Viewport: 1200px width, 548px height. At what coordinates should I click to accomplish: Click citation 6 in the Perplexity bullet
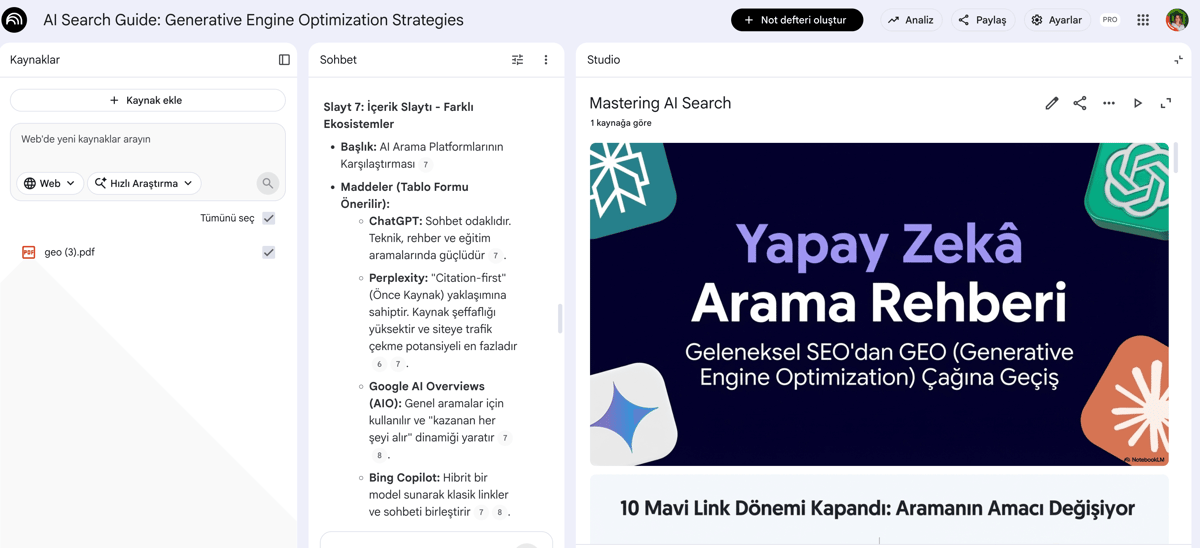[379, 364]
